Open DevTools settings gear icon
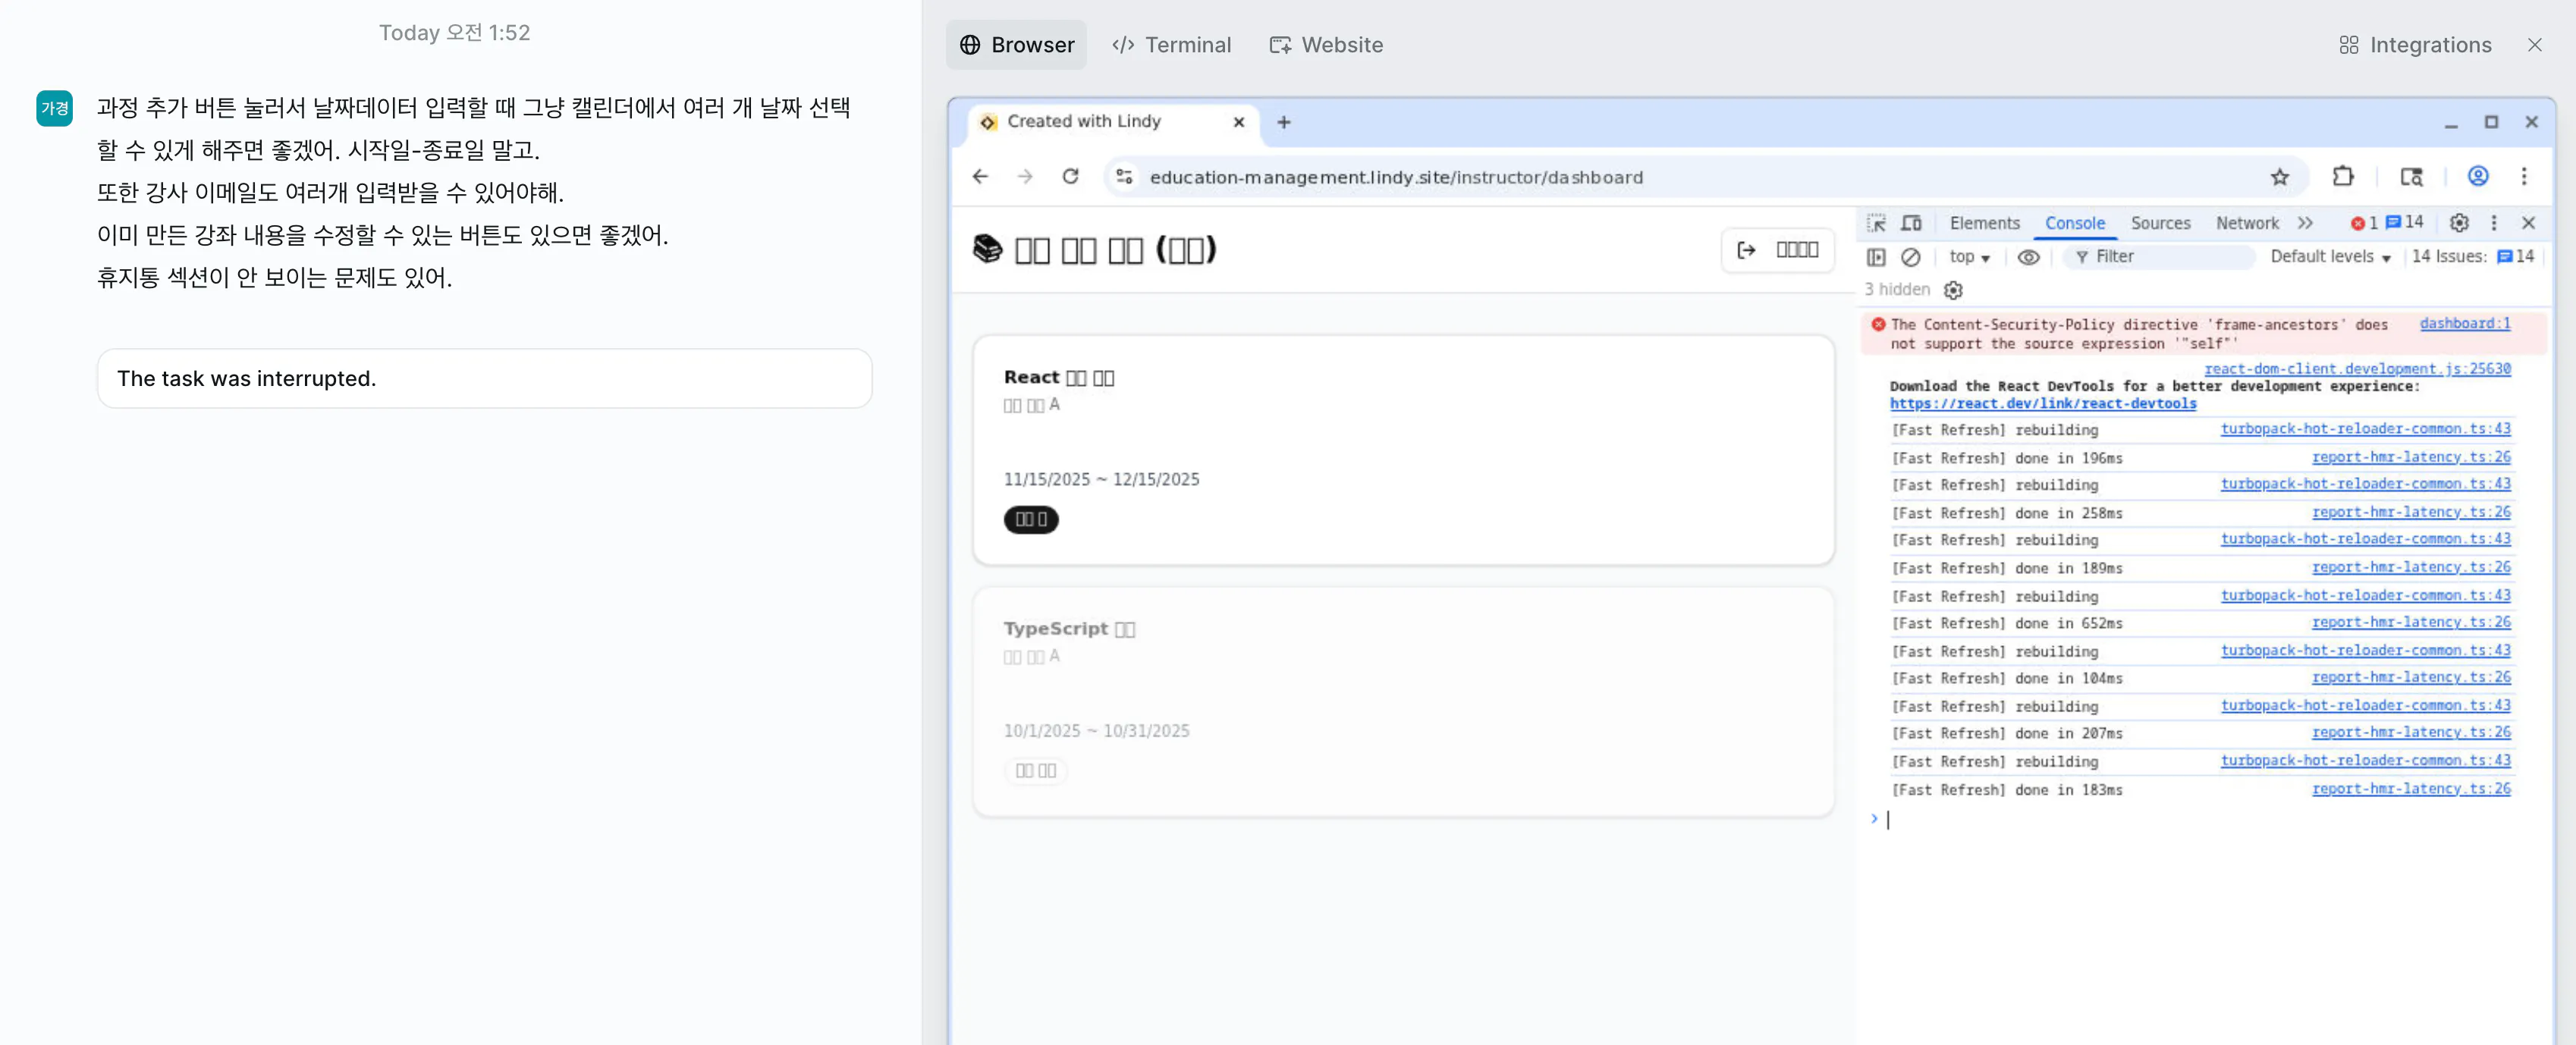The width and height of the screenshot is (2576, 1045). coord(2458,223)
